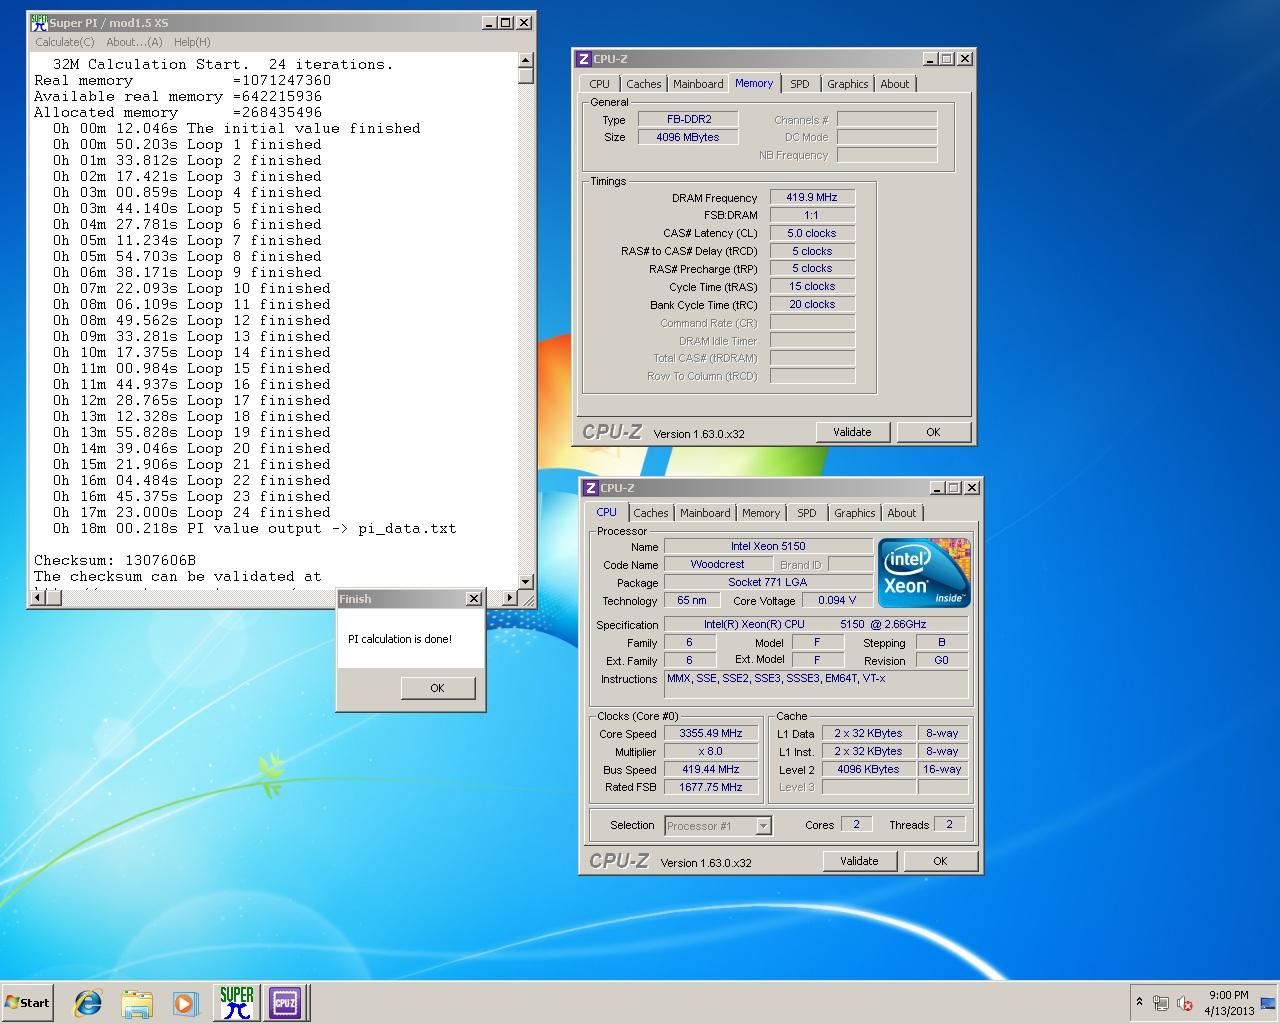This screenshot has width=1280, height=1024.
Task: Click the network tray icon
Action: click(x=1161, y=1003)
